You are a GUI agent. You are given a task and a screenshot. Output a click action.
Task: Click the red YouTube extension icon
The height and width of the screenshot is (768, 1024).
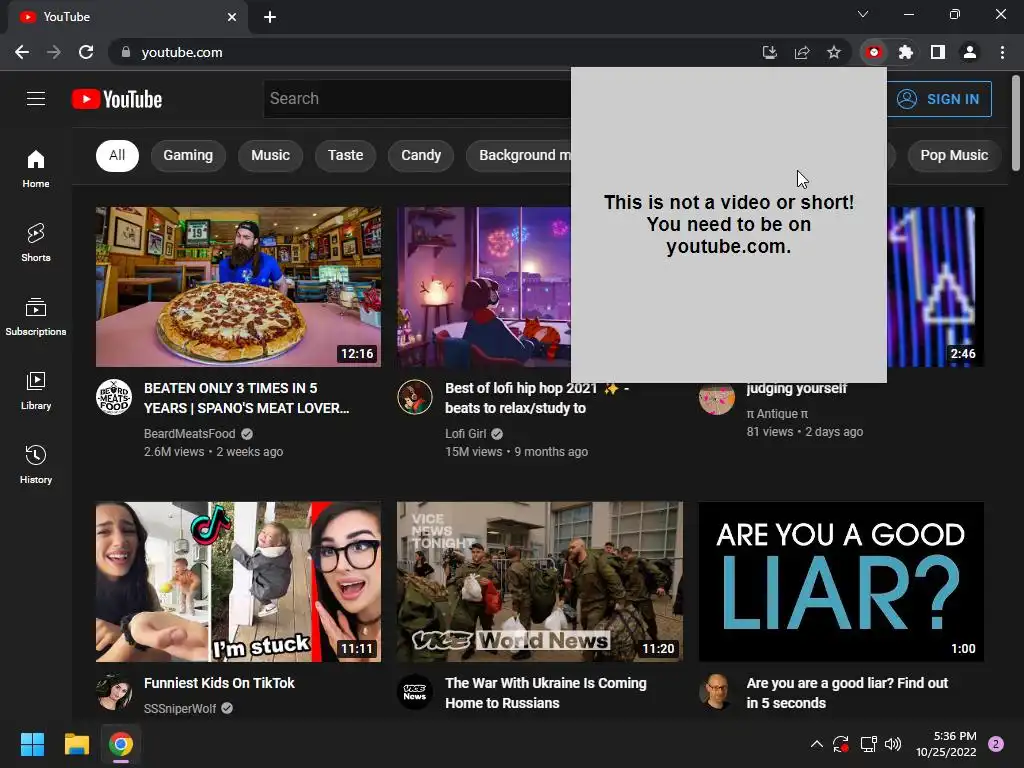874,52
